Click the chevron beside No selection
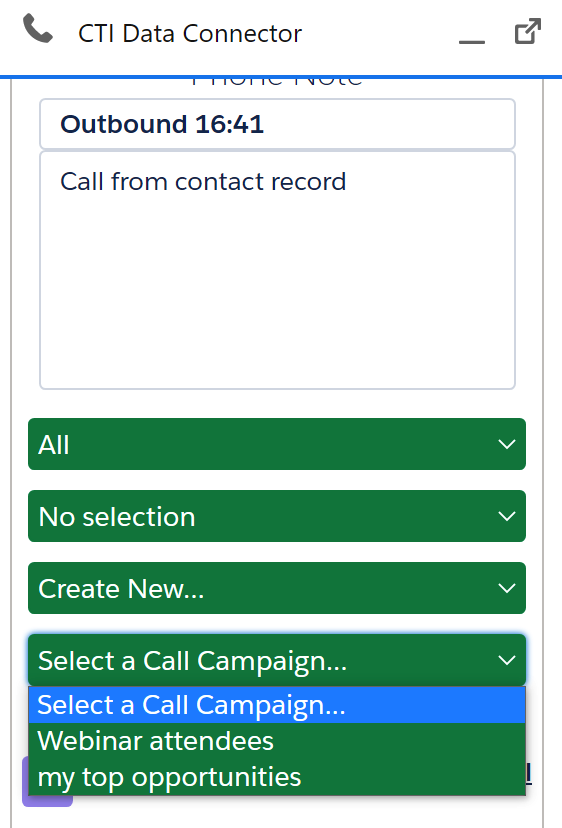Viewport: 562px width, 828px height. click(507, 516)
